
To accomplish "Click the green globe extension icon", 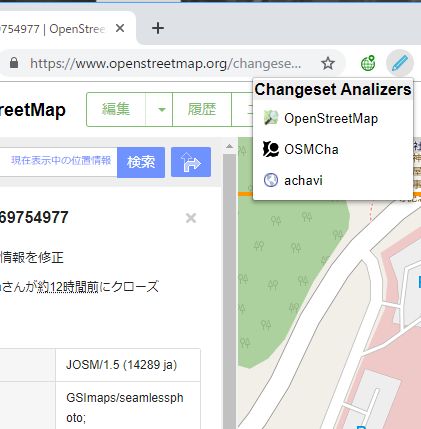I will pos(368,63).
